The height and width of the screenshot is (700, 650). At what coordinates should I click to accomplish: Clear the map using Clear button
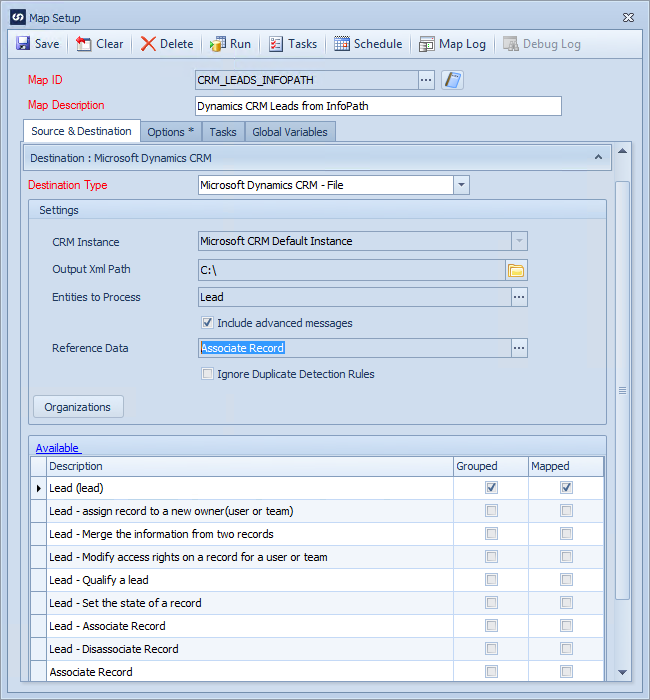(x=100, y=44)
